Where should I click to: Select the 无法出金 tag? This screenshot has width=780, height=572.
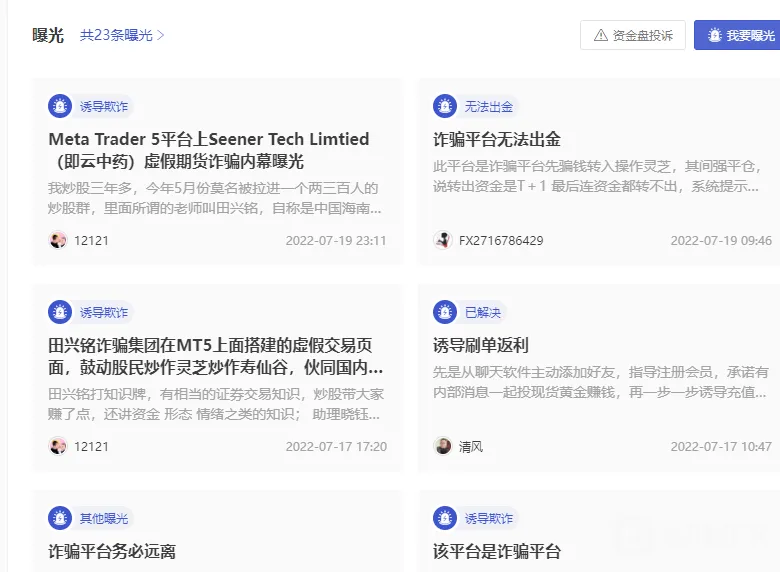coord(489,106)
